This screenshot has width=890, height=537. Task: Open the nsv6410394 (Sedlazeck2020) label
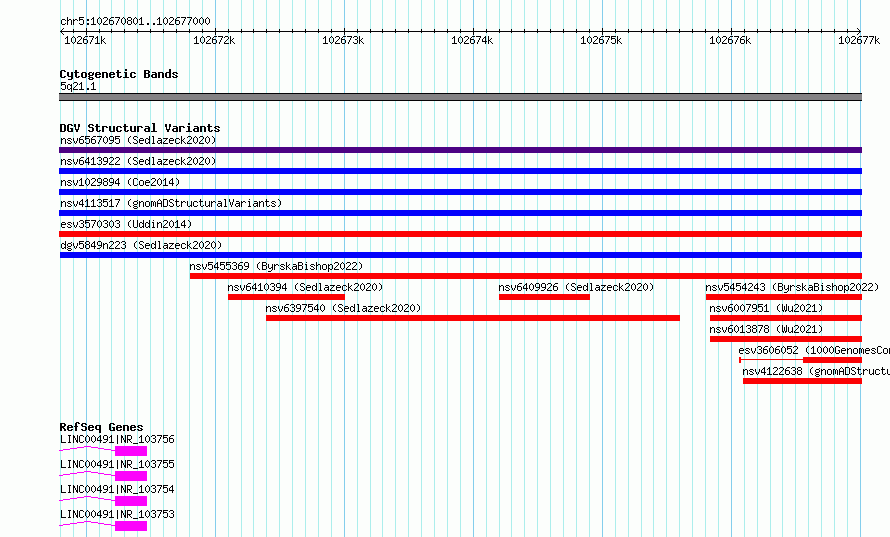[x=305, y=287]
